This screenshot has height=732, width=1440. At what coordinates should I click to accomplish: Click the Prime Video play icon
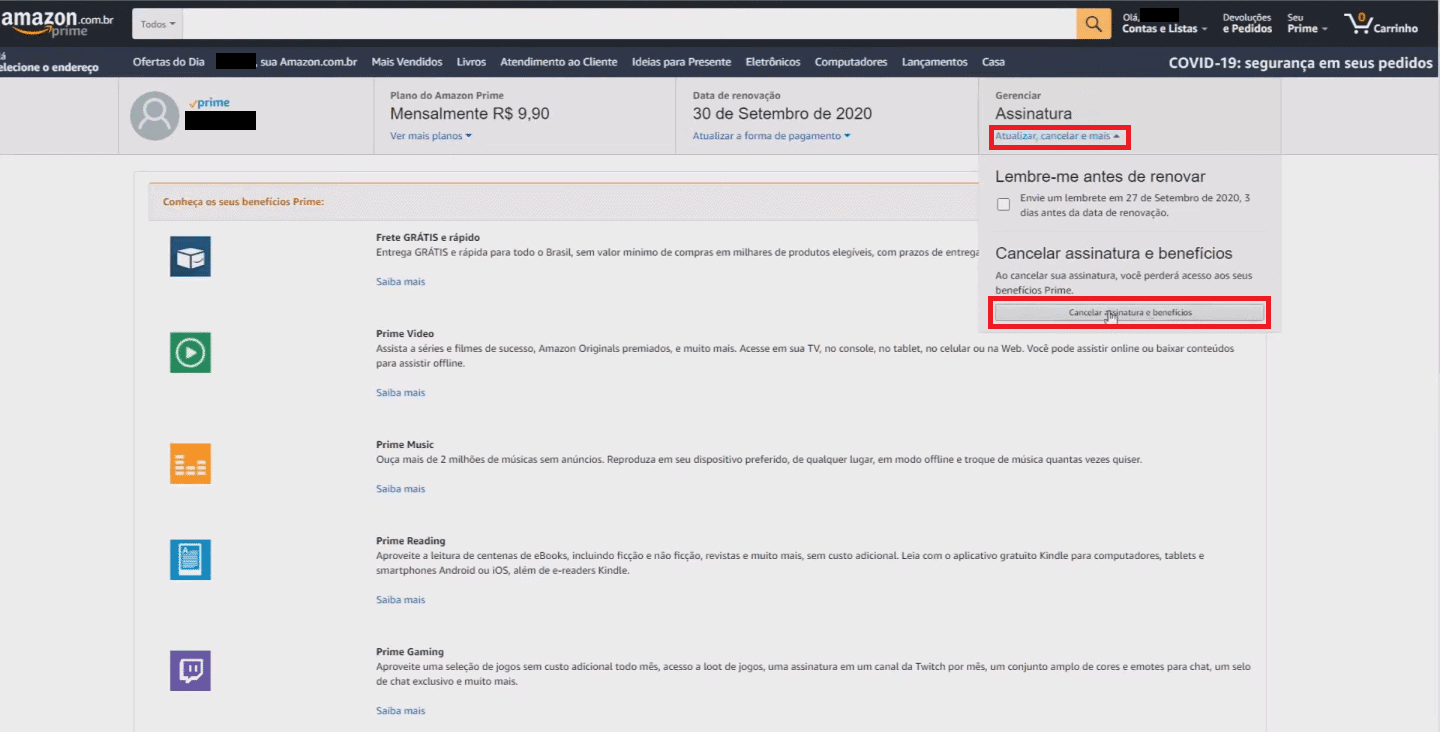click(190, 352)
